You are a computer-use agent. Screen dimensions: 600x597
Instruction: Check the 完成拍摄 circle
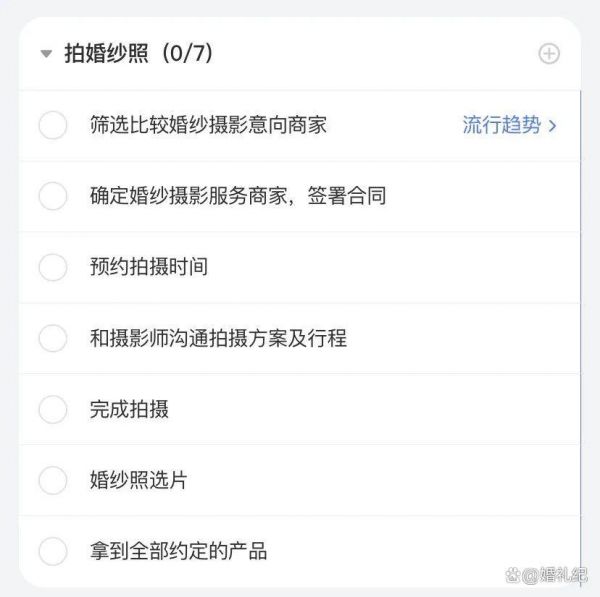(53, 409)
